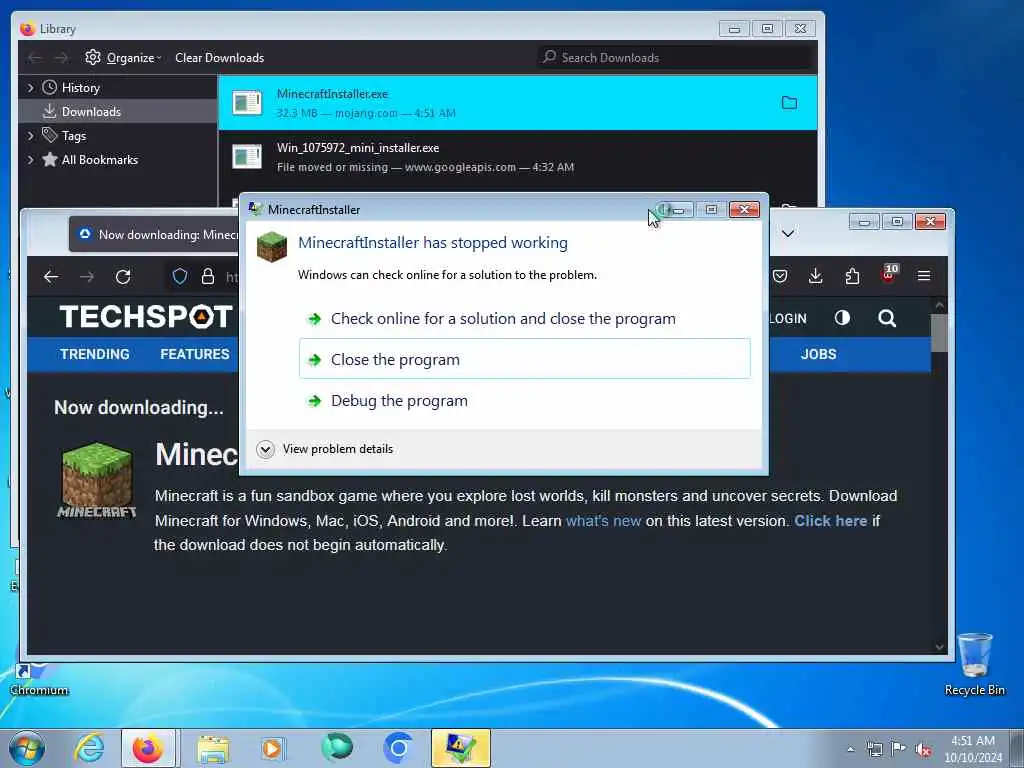The image size is (1024, 768).
Task: Reload the TechSpot page
Action: [x=123, y=276]
